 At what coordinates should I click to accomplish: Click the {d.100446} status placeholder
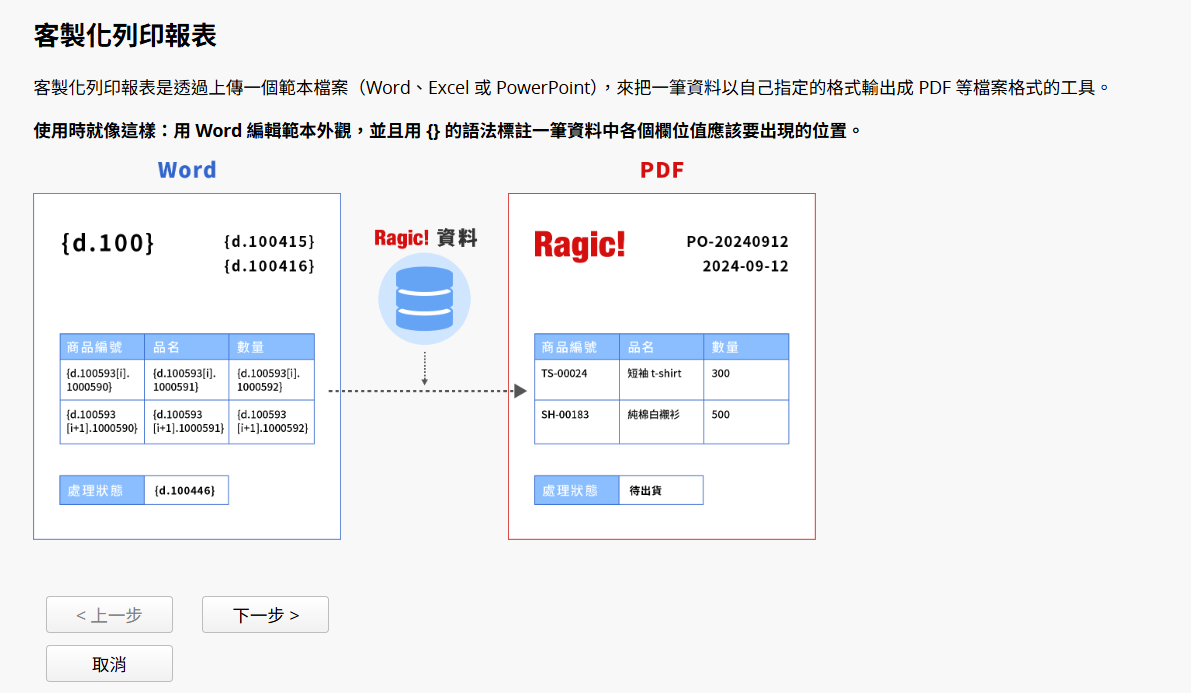click(185, 490)
